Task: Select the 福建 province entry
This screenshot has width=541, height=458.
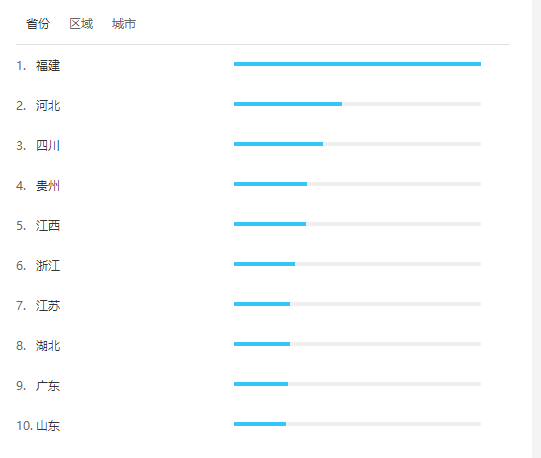Action: 48,66
